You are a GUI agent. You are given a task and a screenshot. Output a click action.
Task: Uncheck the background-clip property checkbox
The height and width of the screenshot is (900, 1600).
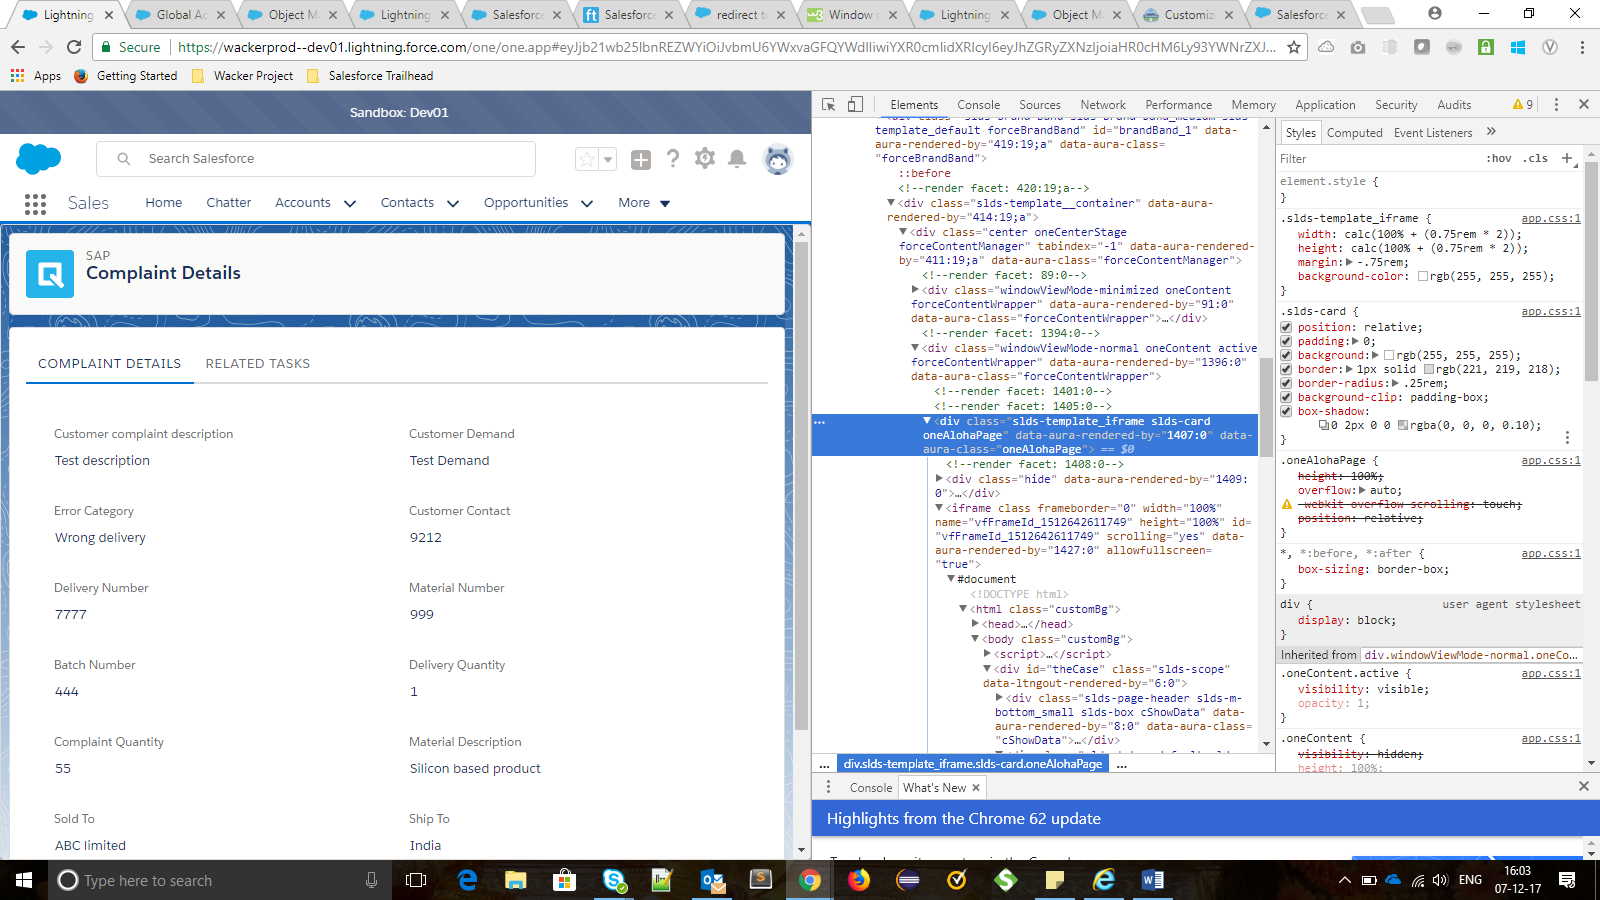(1287, 397)
